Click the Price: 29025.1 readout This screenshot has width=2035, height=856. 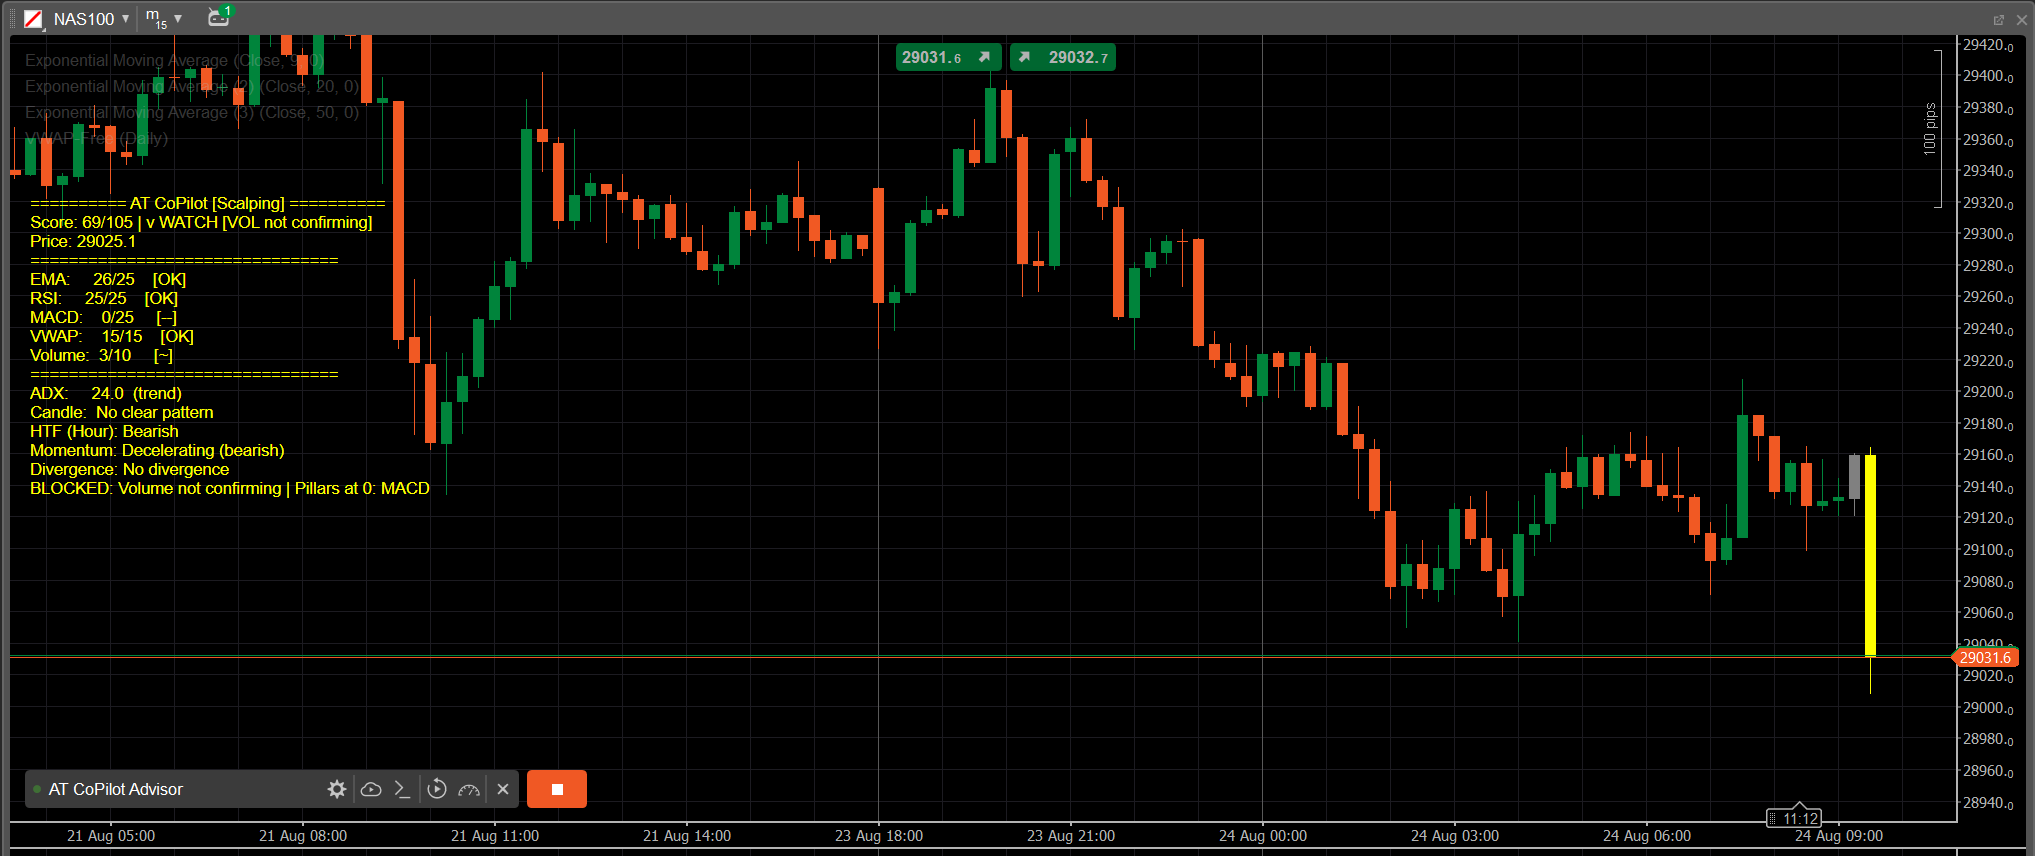[x=83, y=241]
